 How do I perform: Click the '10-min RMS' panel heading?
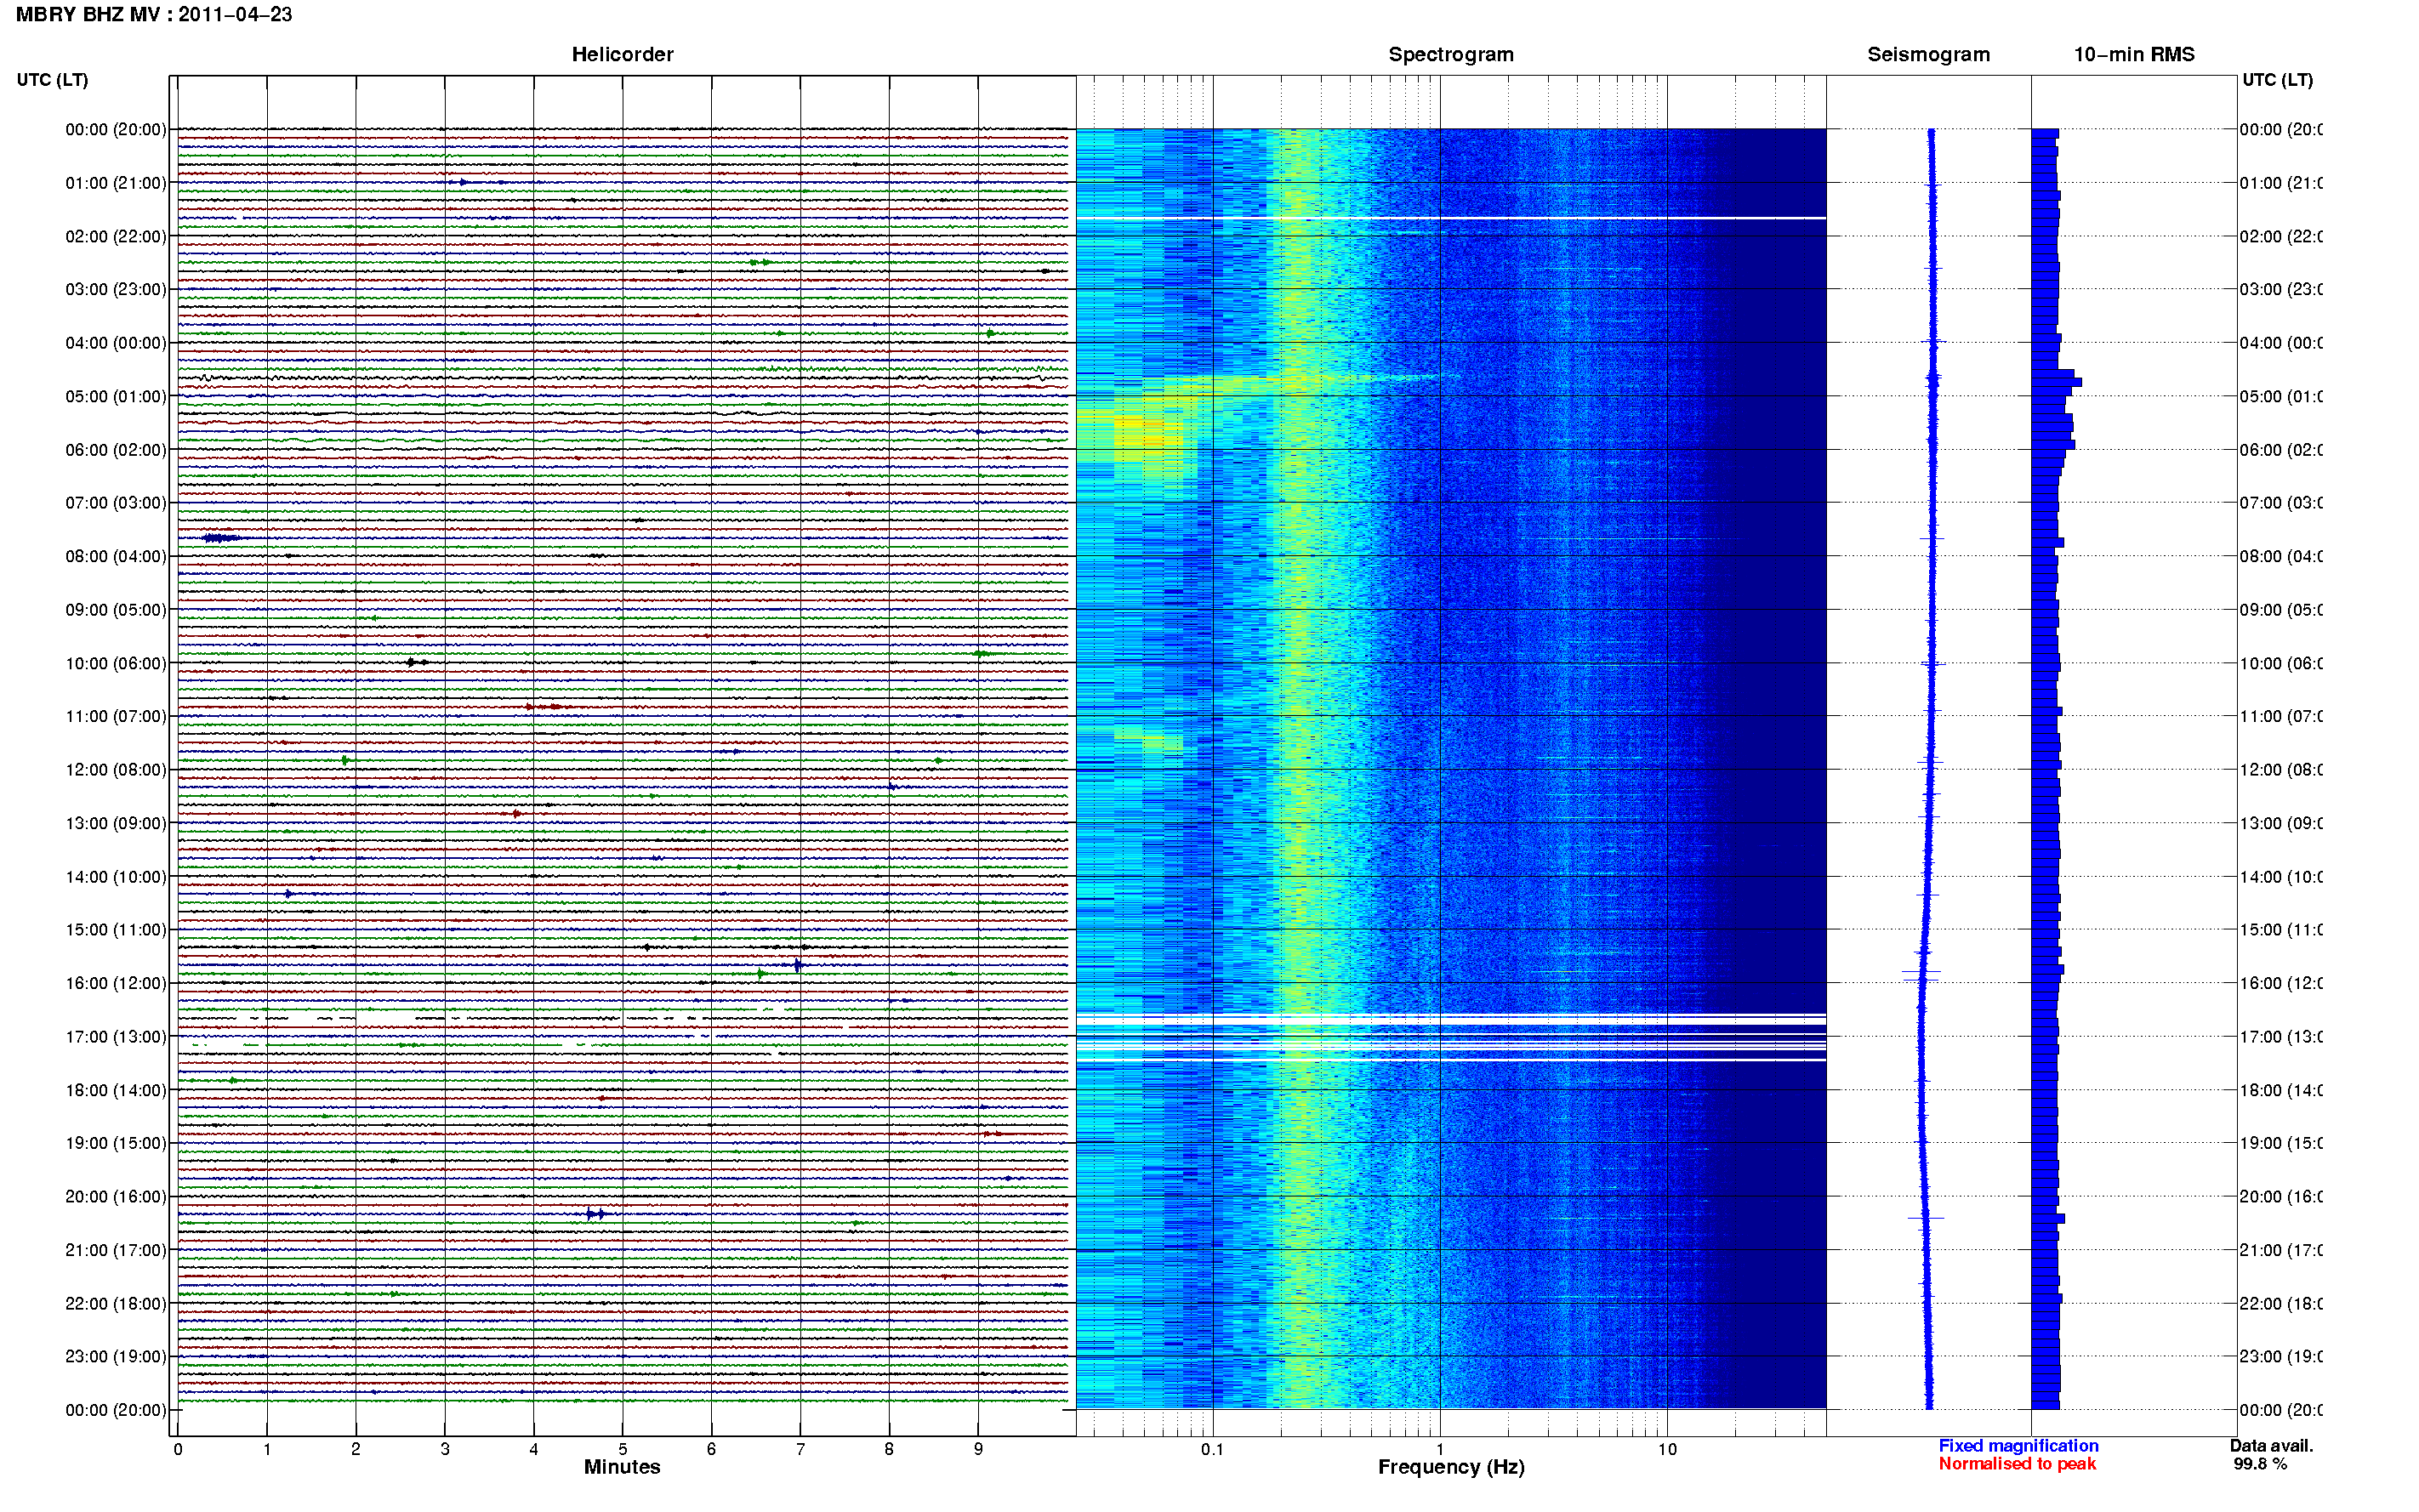[x=2134, y=54]
